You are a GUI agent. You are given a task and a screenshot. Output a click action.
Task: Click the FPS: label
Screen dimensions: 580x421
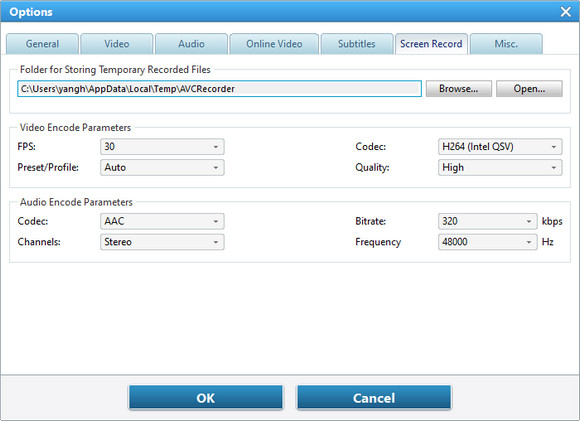pyautogui.click(x=27, y=146)
